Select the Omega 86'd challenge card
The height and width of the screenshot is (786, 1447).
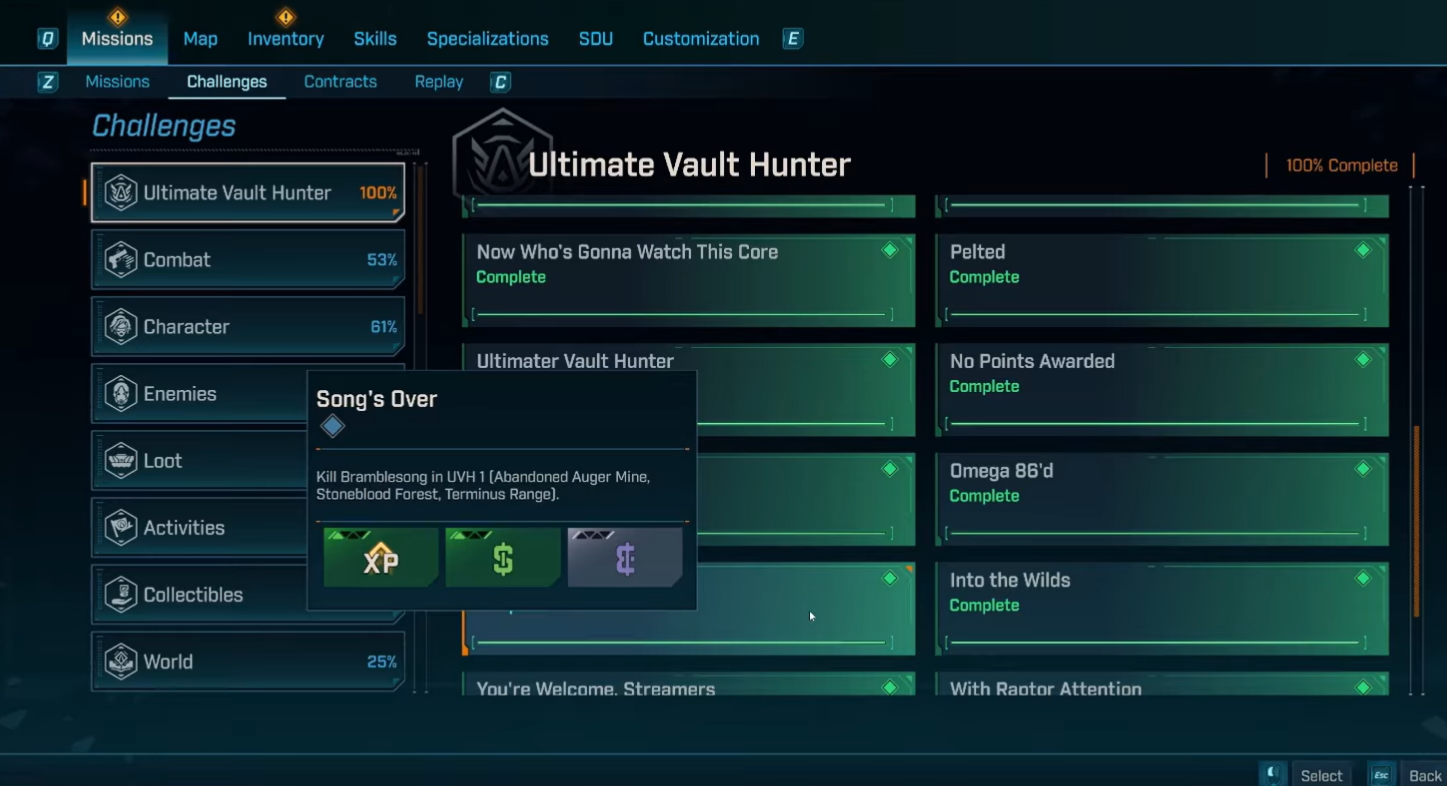pyautogui.click(x=1161, y=499)
